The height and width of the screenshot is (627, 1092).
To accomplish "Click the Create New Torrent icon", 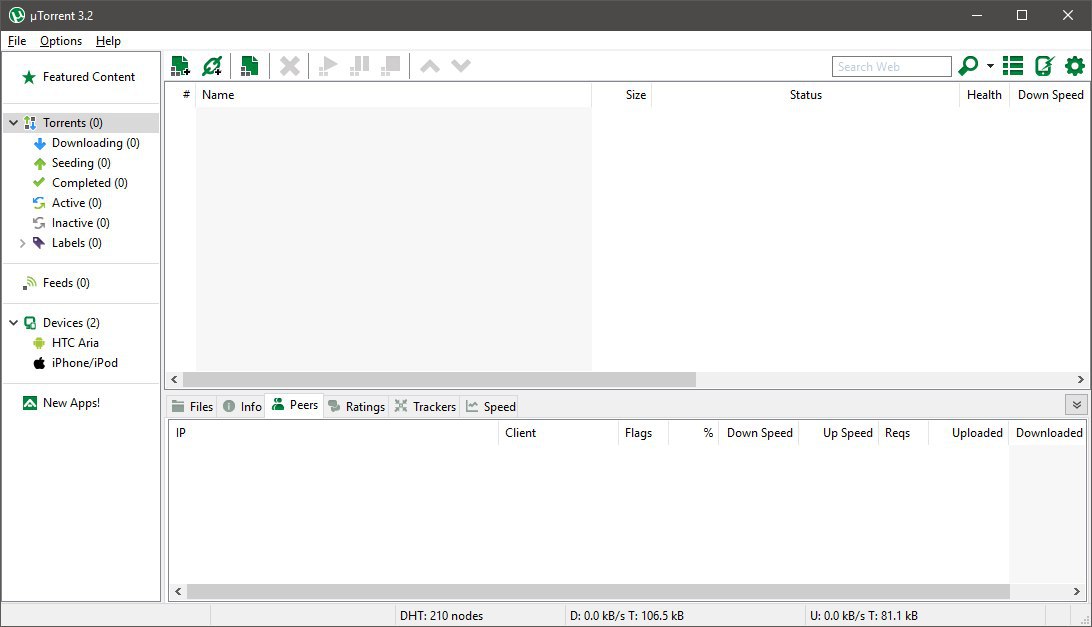I will [x=249, y=66].
